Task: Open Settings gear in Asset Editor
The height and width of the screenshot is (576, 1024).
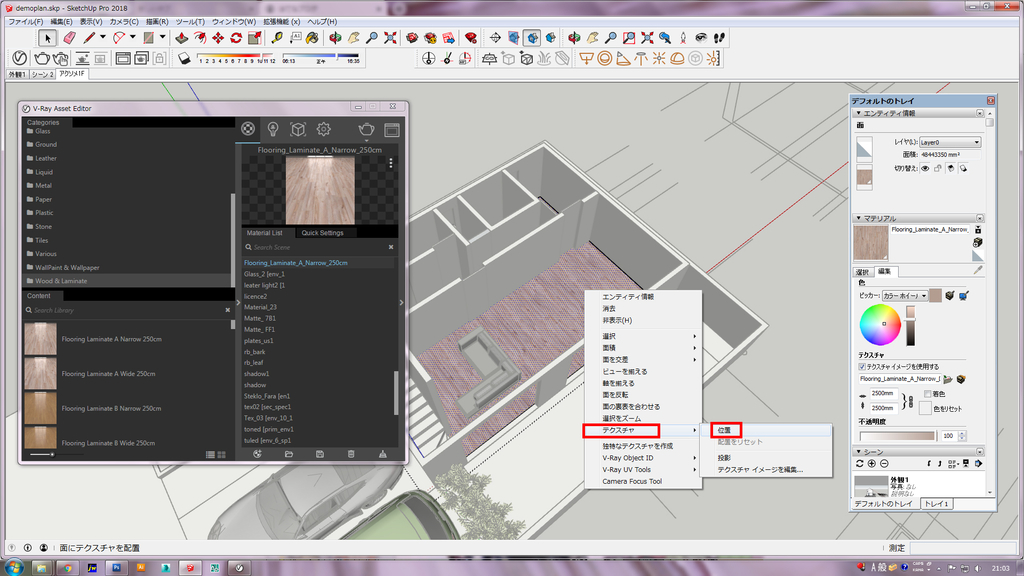Action: coord(323,129)
